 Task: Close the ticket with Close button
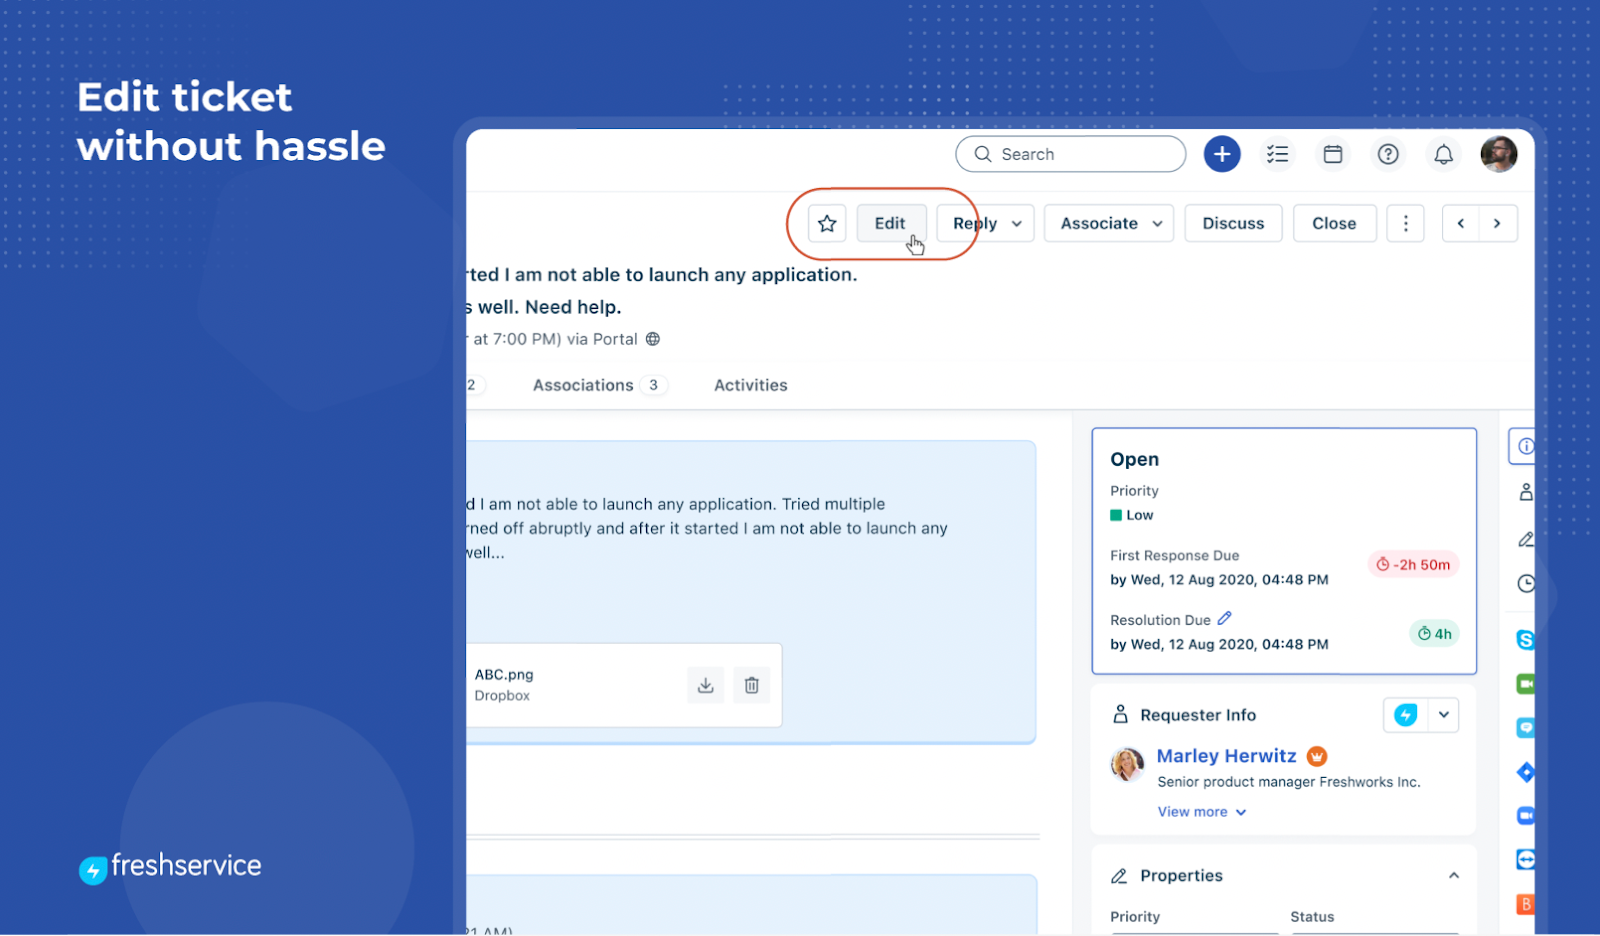click(x=1334, y=223)
